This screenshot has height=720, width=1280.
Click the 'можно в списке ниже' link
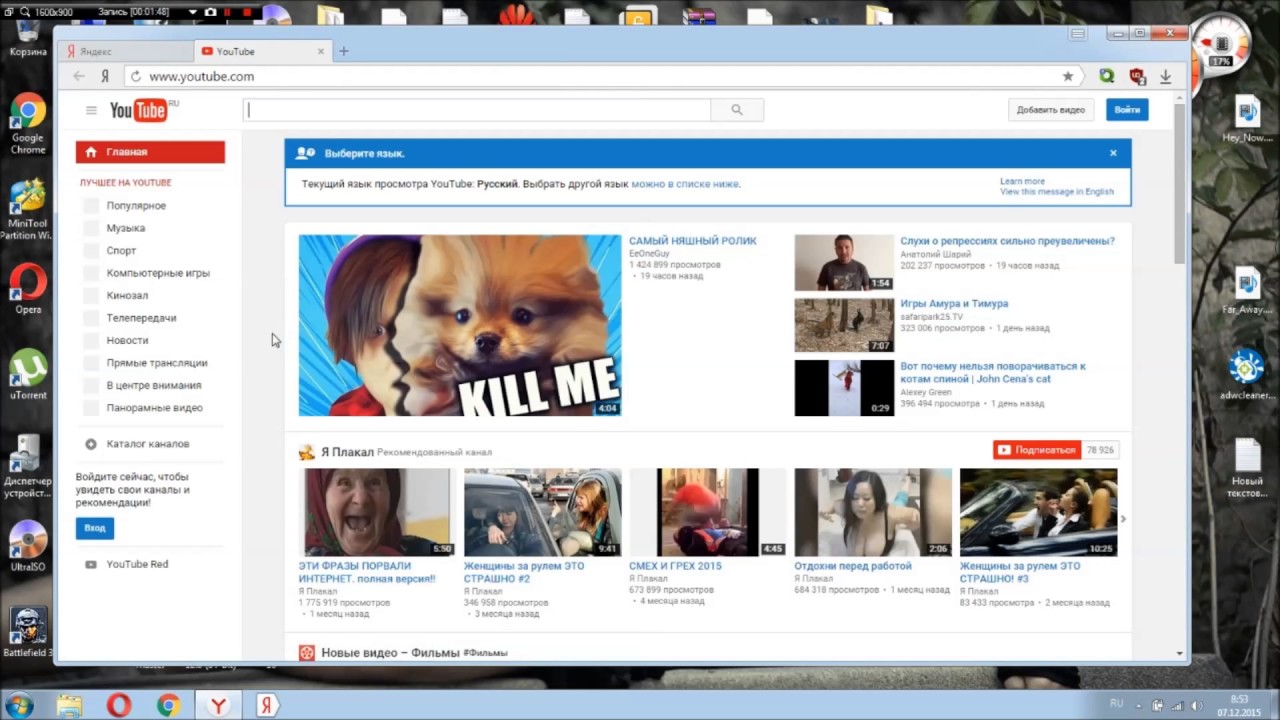click(x=685, y=184)
